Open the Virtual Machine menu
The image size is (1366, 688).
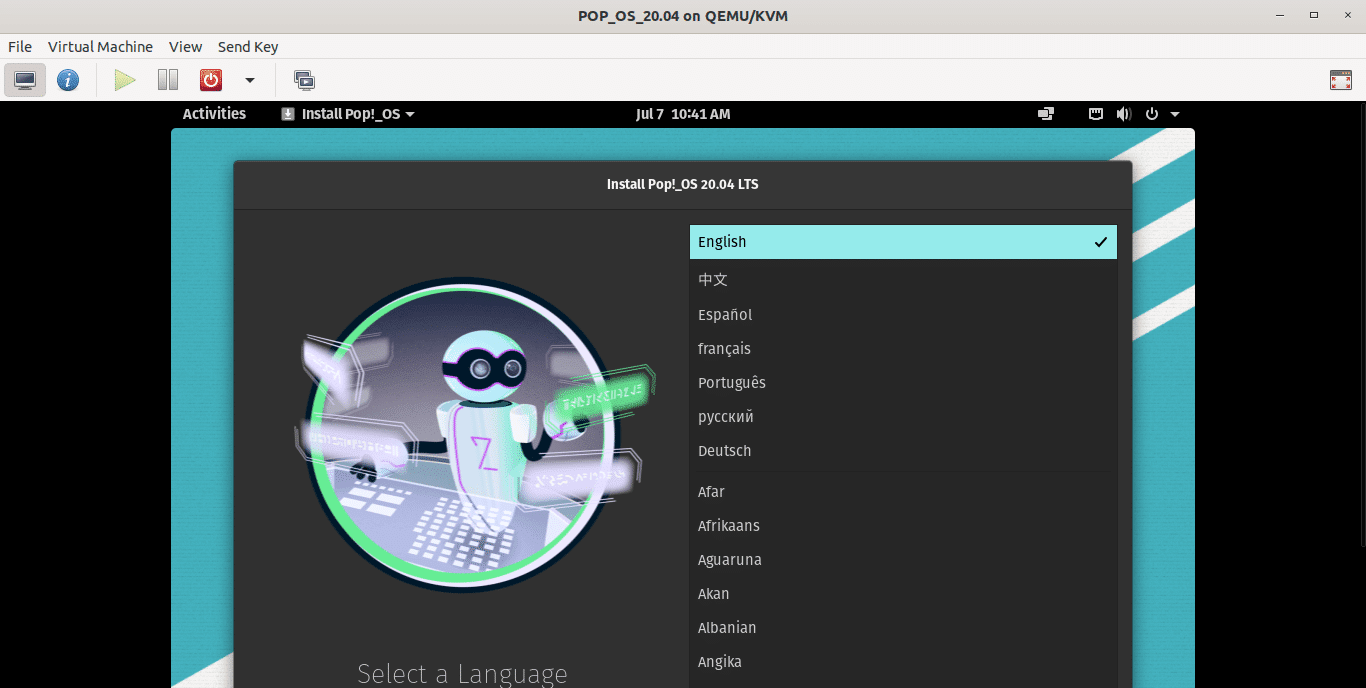100,47
